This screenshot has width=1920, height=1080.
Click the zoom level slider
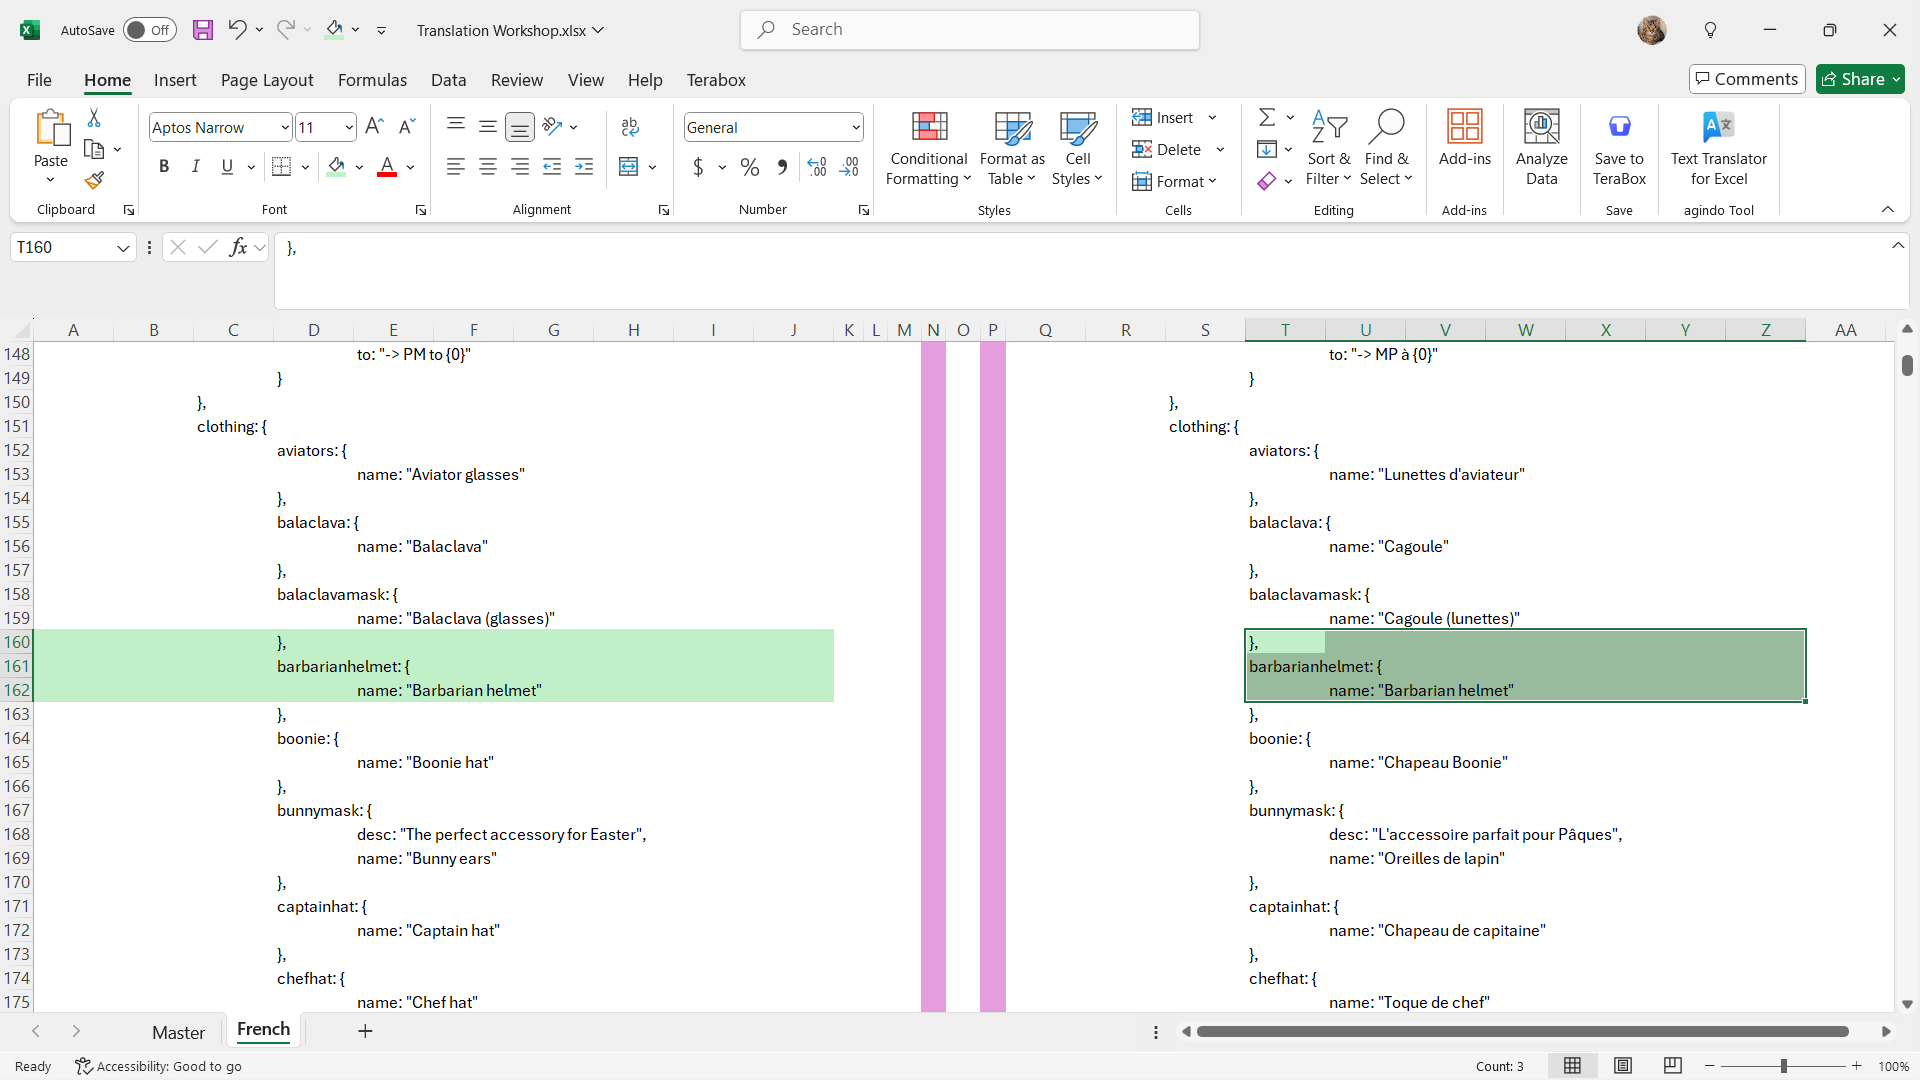point(1783,1066)
